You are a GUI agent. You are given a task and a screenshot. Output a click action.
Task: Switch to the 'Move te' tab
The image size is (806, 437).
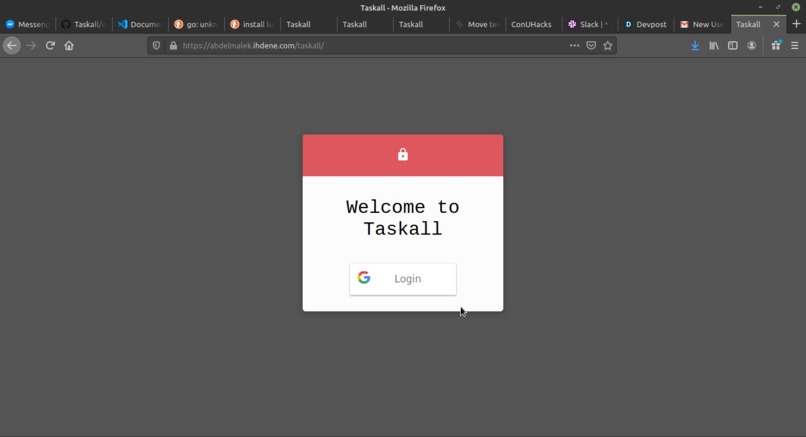pyautogui.click(x=478, y=24)
